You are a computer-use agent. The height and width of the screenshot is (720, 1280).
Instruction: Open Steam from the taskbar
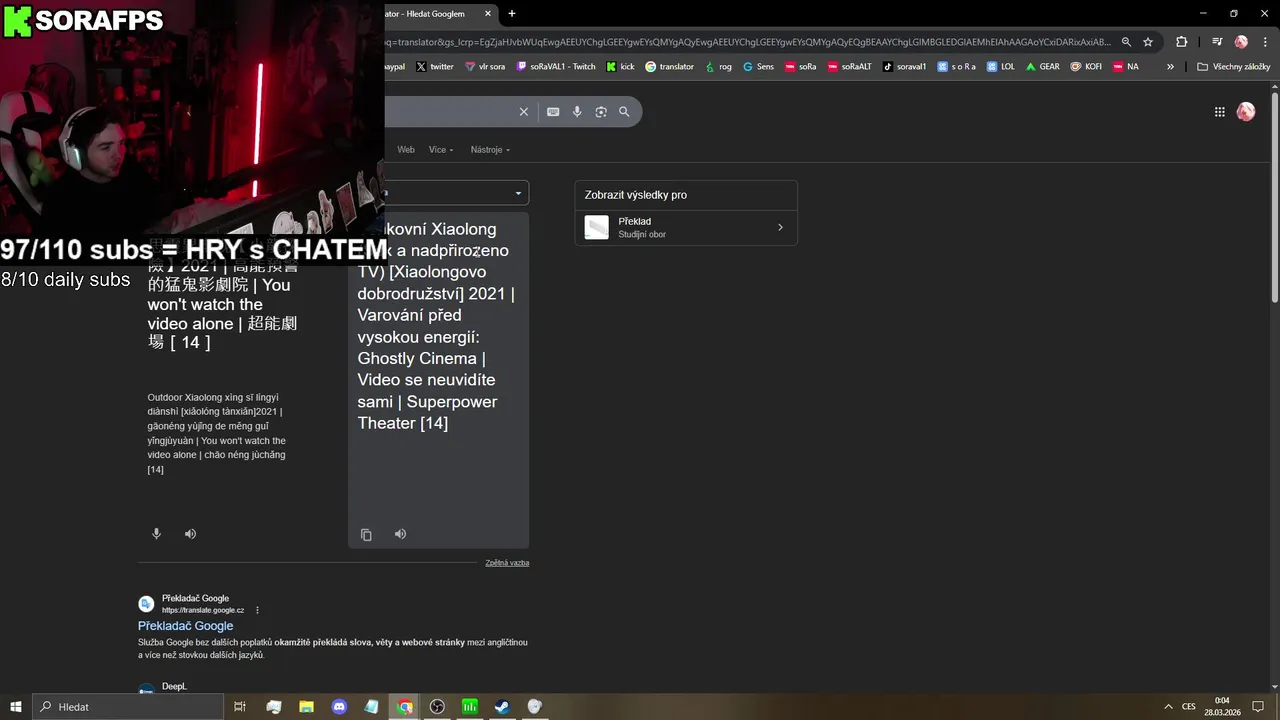pyautogui.click(x=502, y=707)
